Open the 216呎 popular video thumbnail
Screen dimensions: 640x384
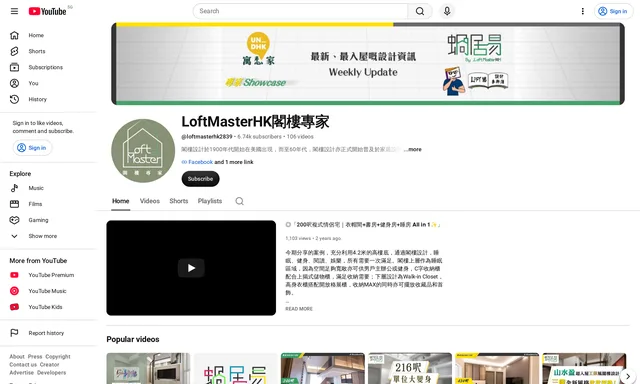pos(410,368)
